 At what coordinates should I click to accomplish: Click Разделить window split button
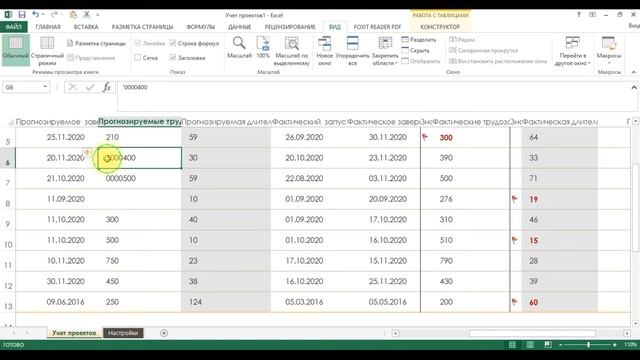pos(419,40)
